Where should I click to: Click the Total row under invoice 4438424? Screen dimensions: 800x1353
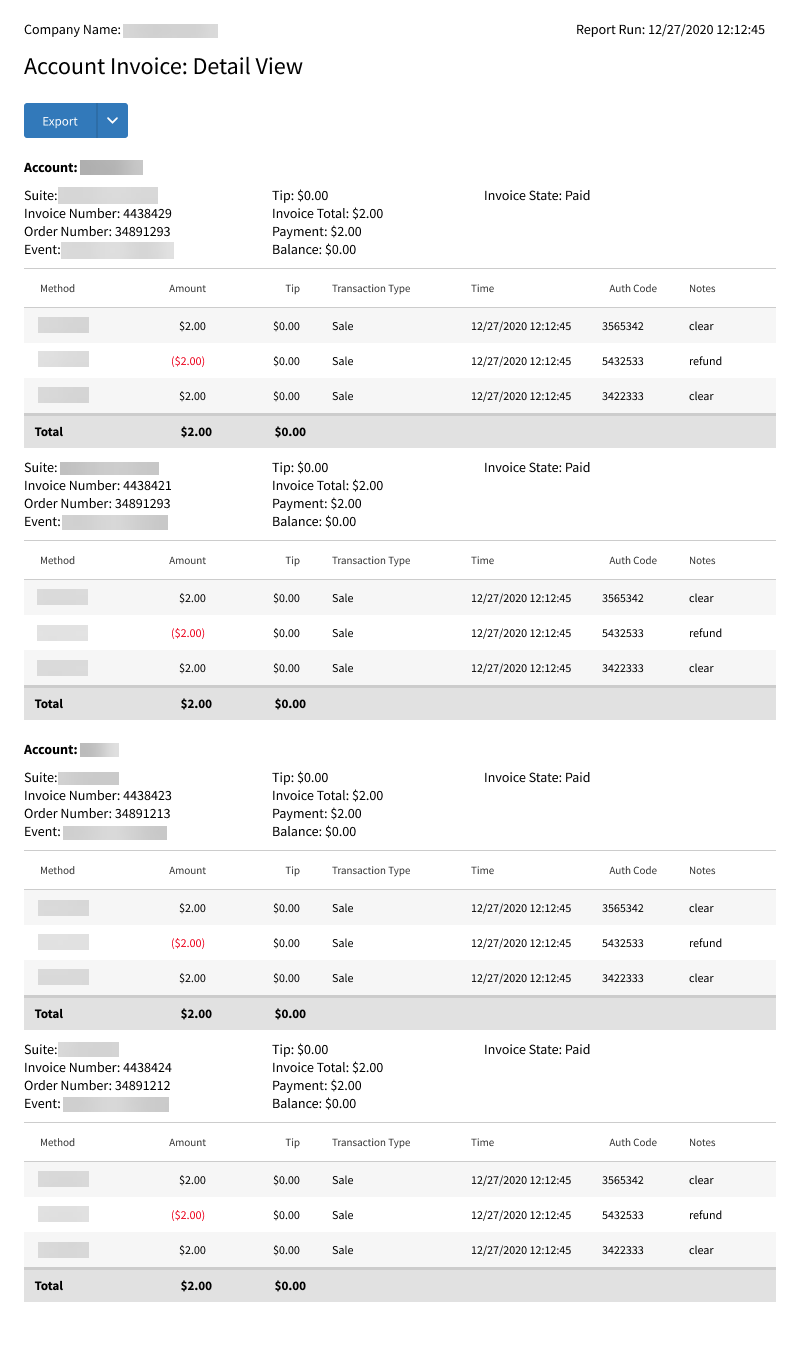[400, 1286]
